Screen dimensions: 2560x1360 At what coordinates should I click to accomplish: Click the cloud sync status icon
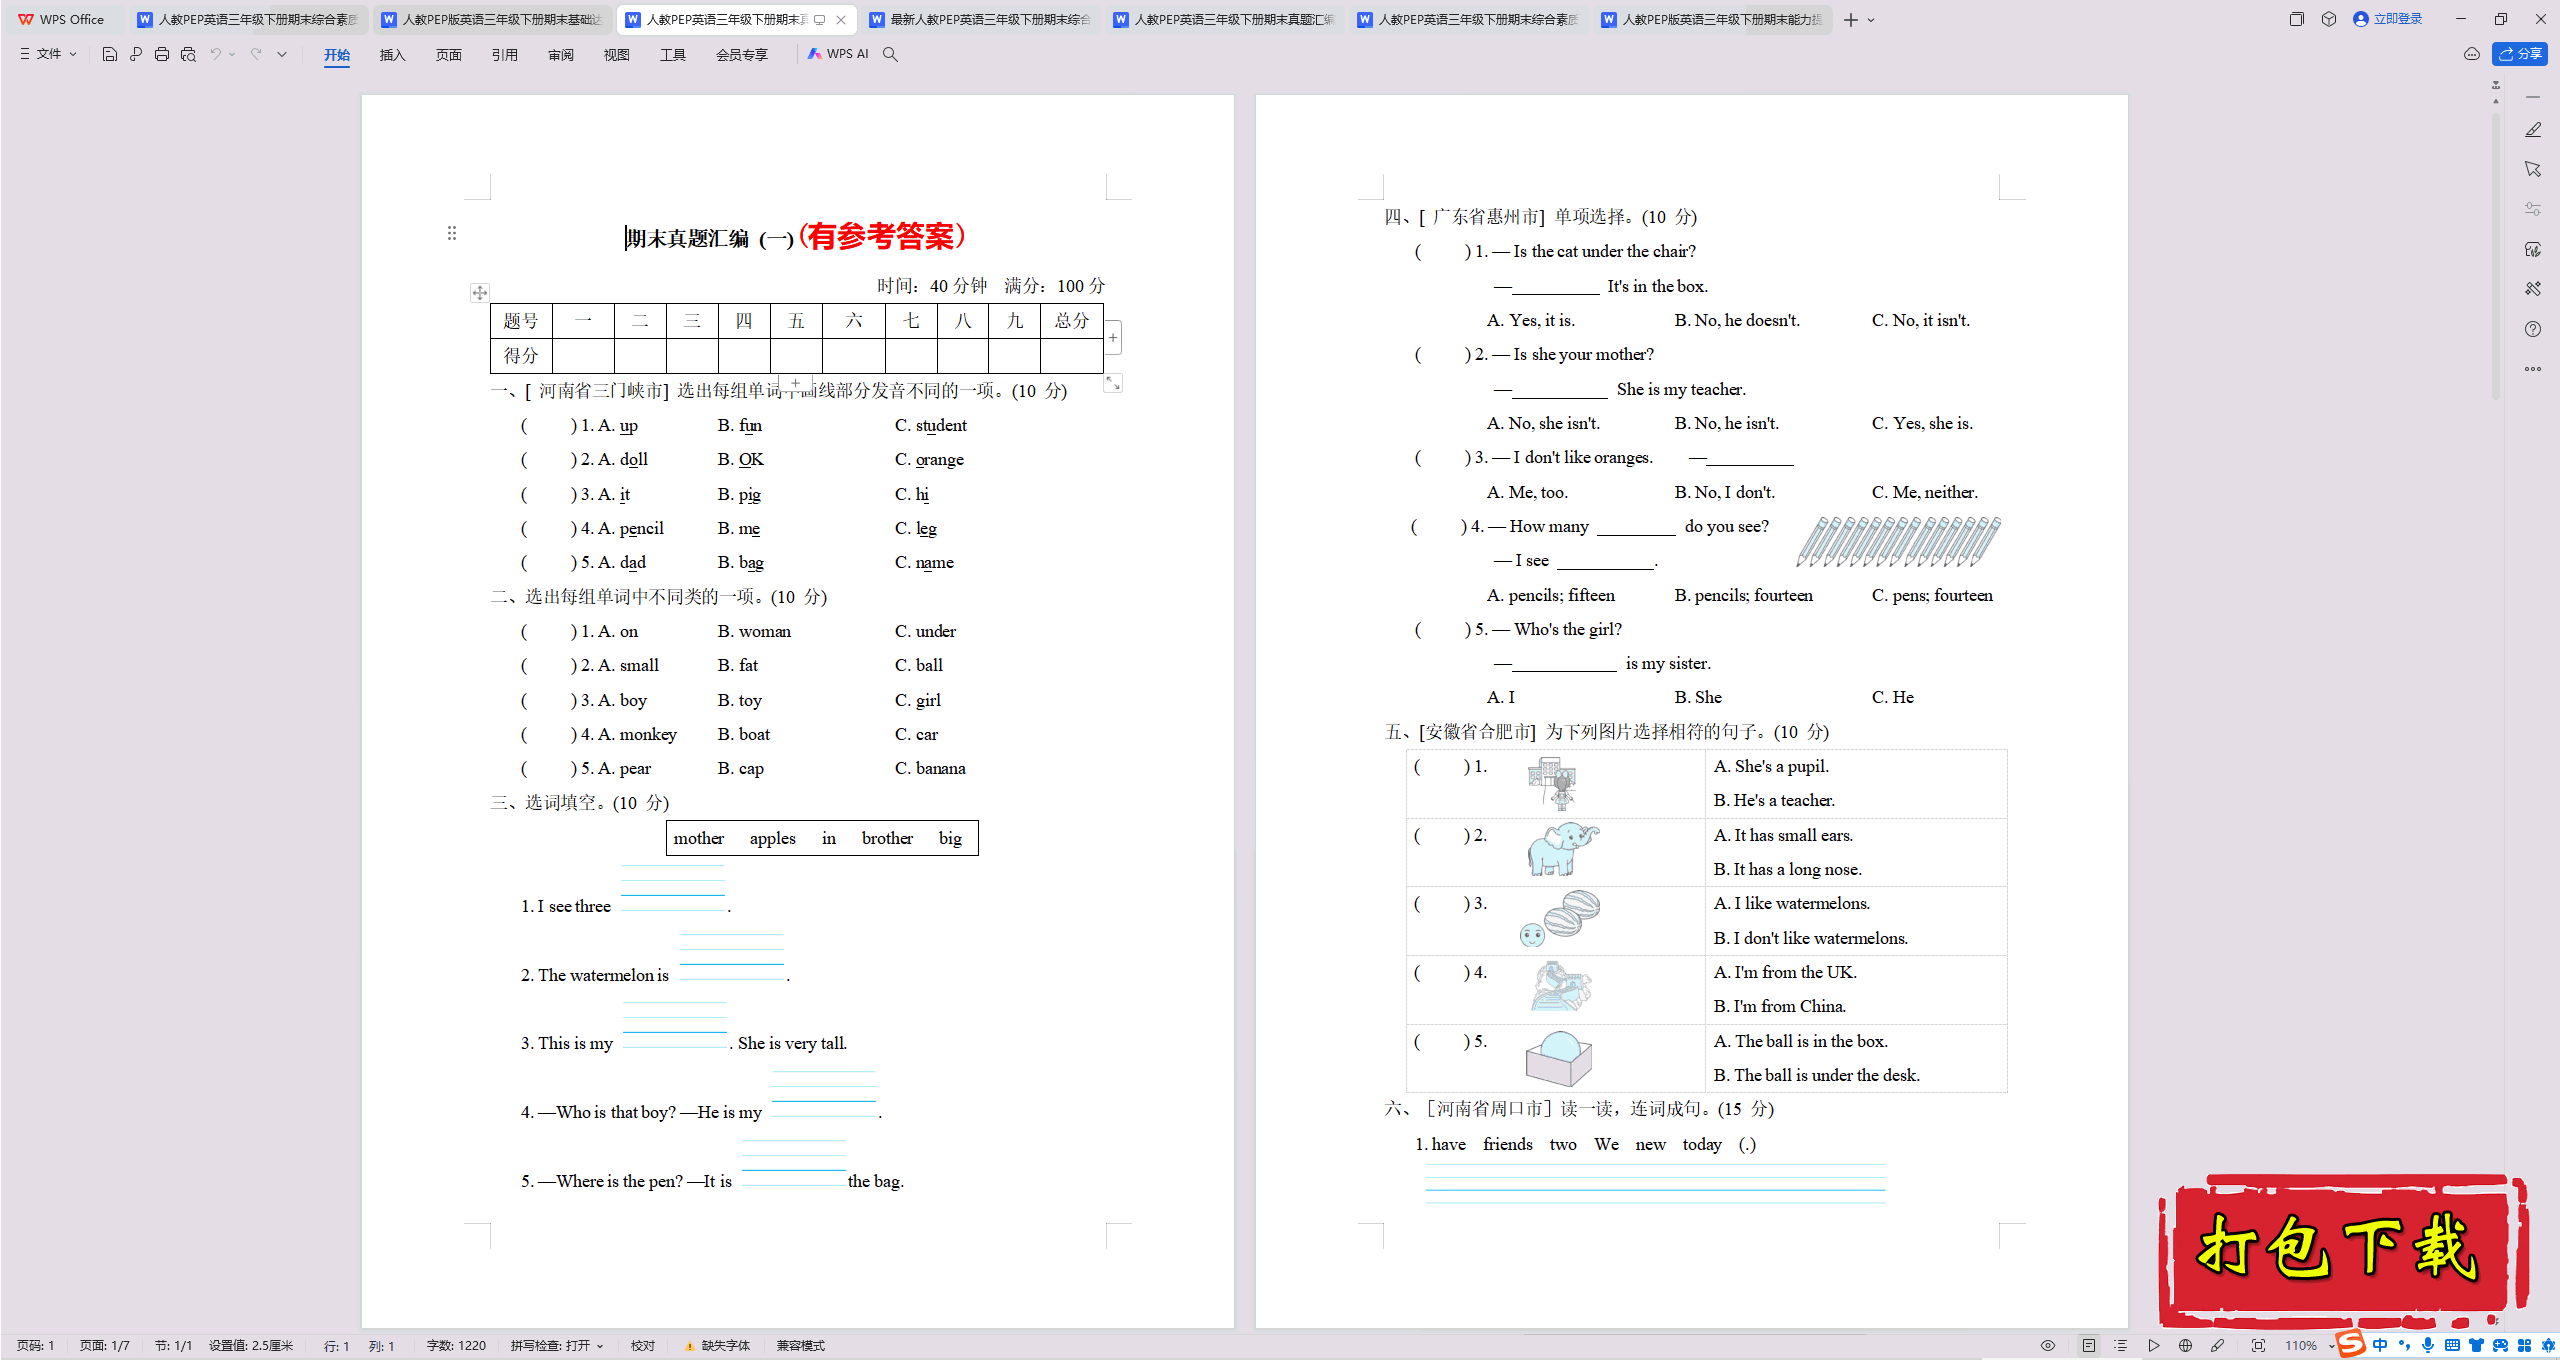coord(2472,54)
